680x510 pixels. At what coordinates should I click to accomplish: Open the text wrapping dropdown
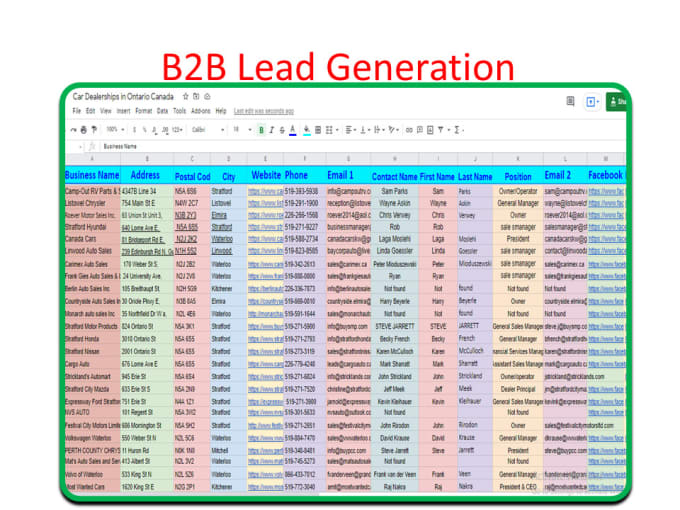(x=378, y=130)
